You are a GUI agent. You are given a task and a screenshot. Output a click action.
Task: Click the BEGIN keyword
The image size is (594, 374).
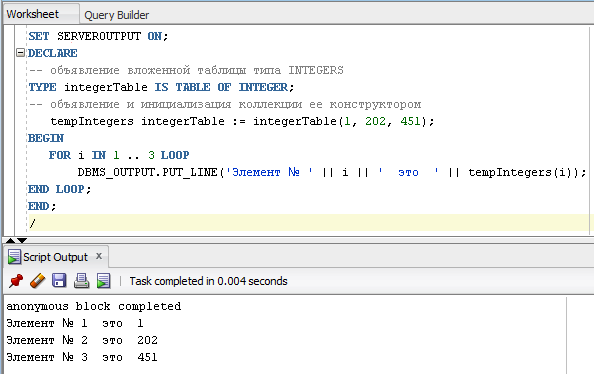46,138
